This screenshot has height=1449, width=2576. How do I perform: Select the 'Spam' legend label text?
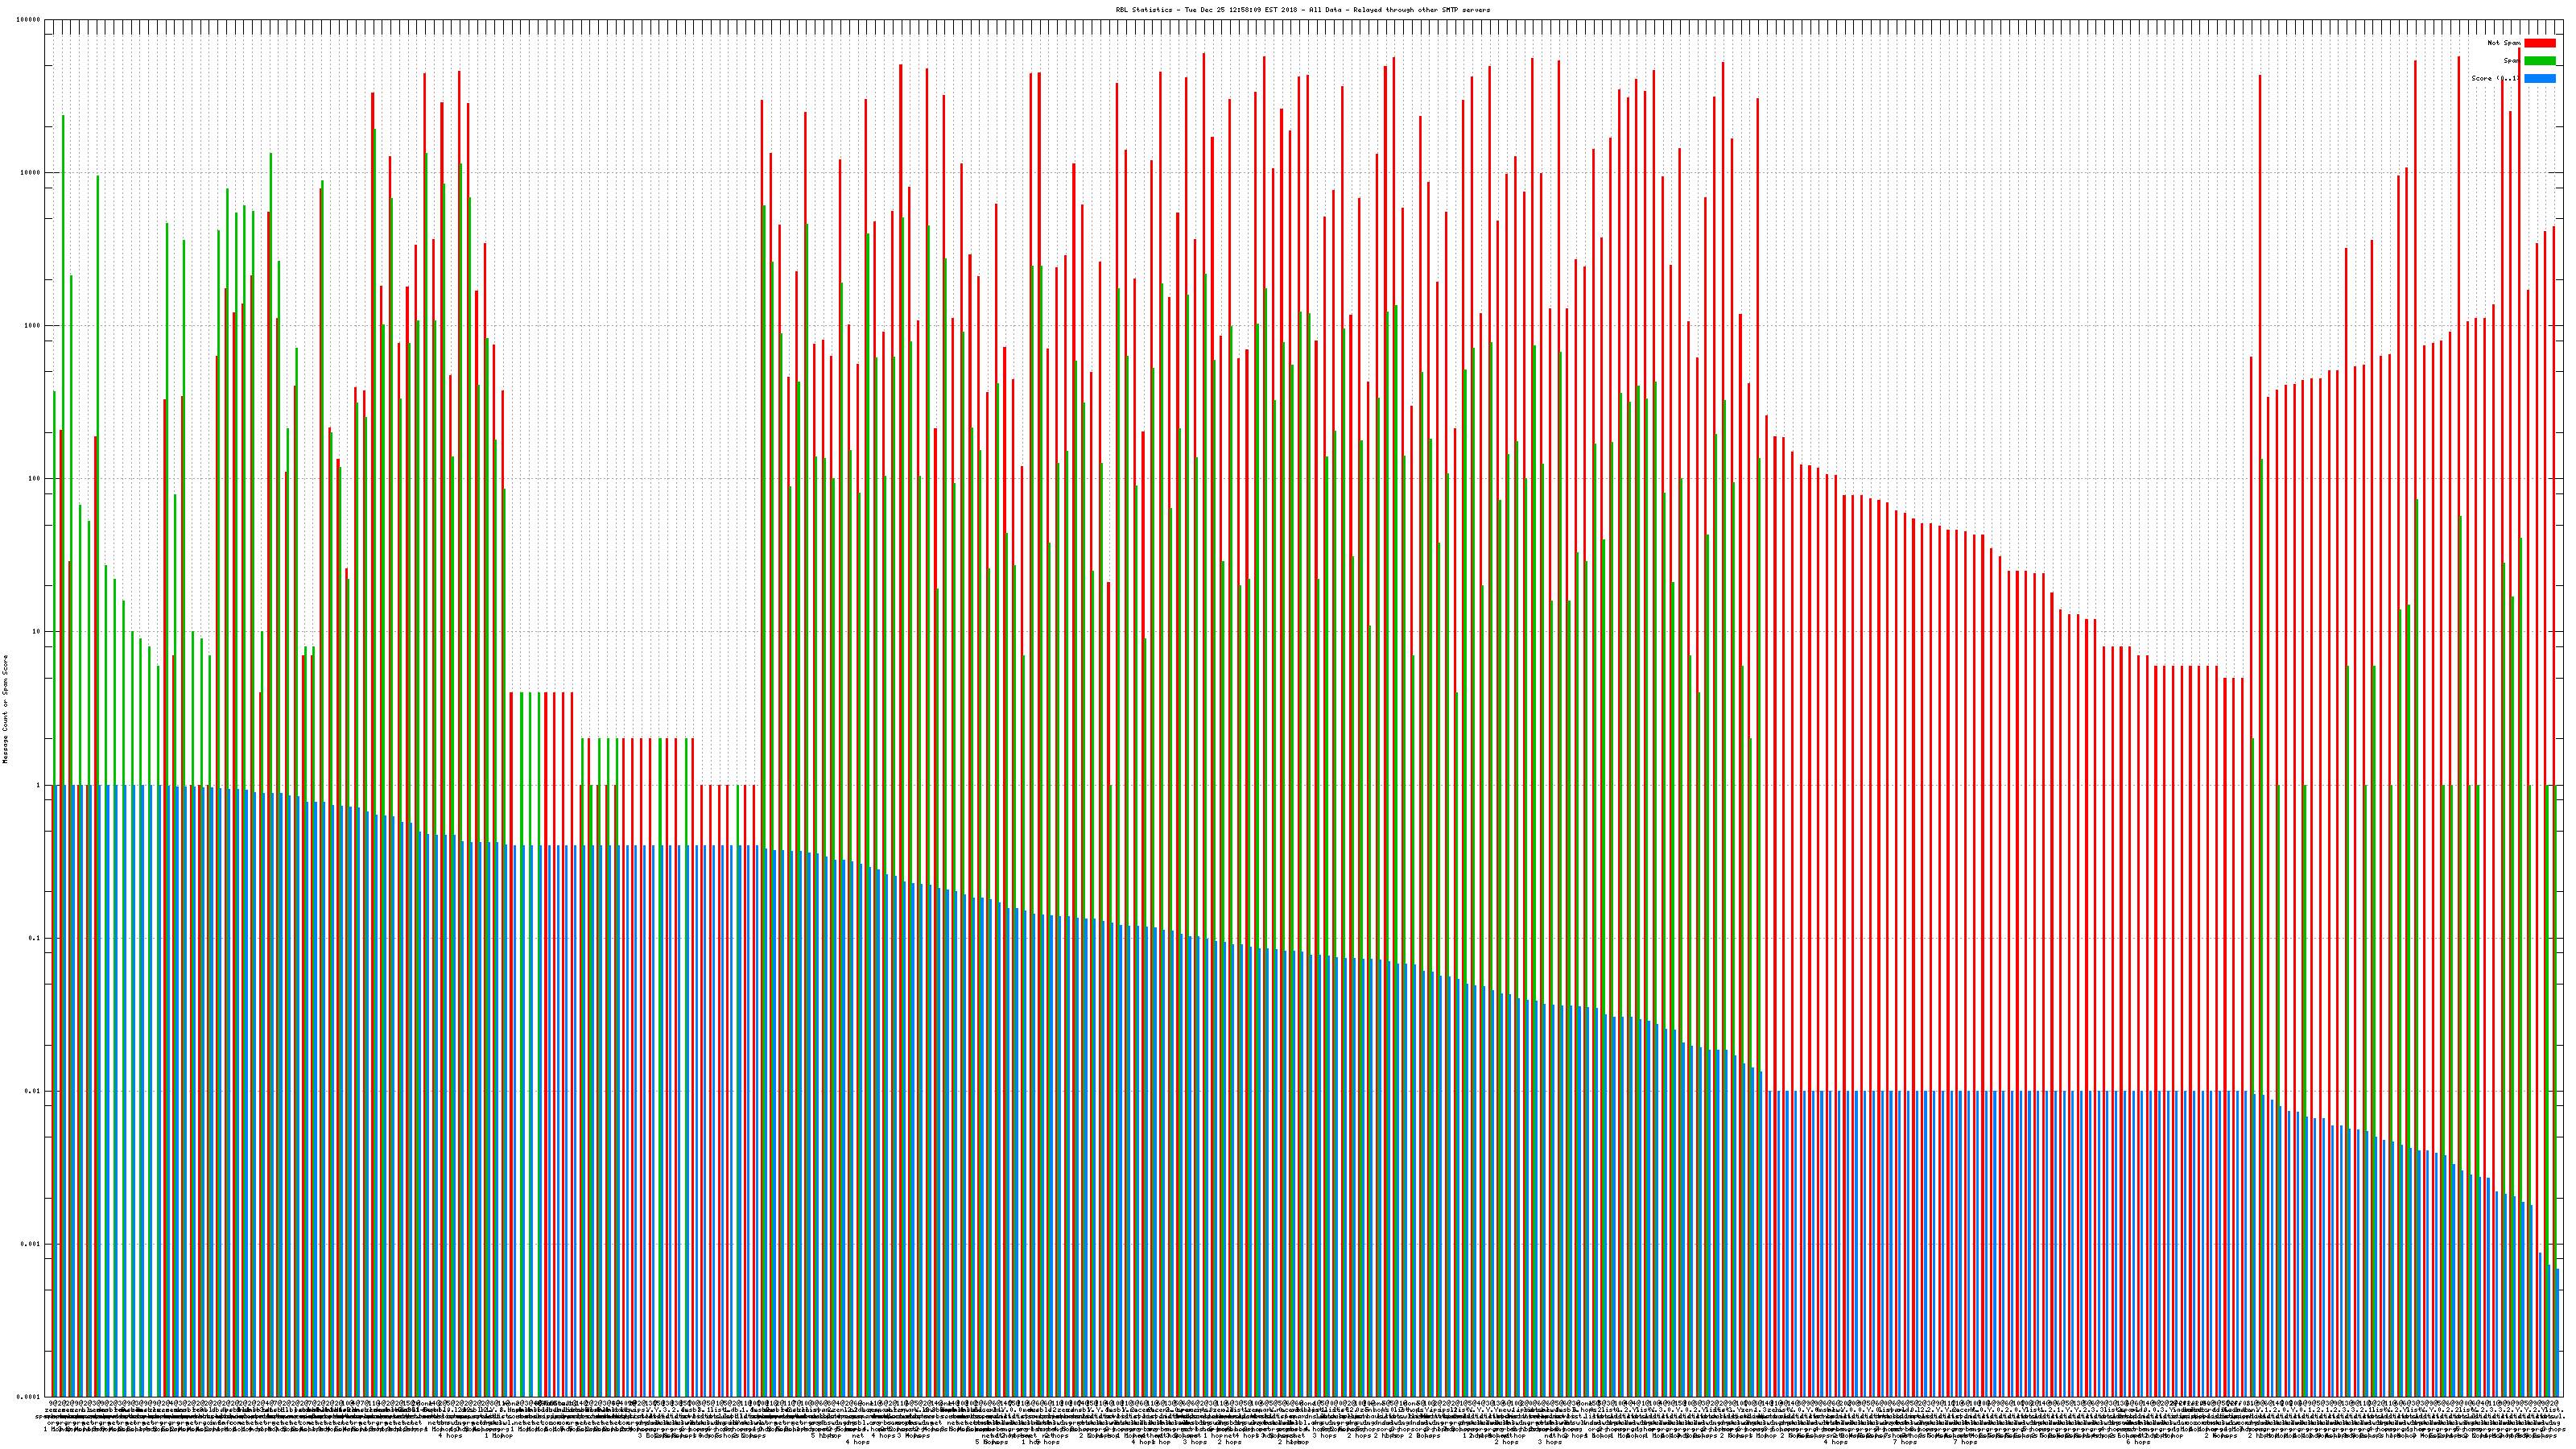click(2511, 61)
